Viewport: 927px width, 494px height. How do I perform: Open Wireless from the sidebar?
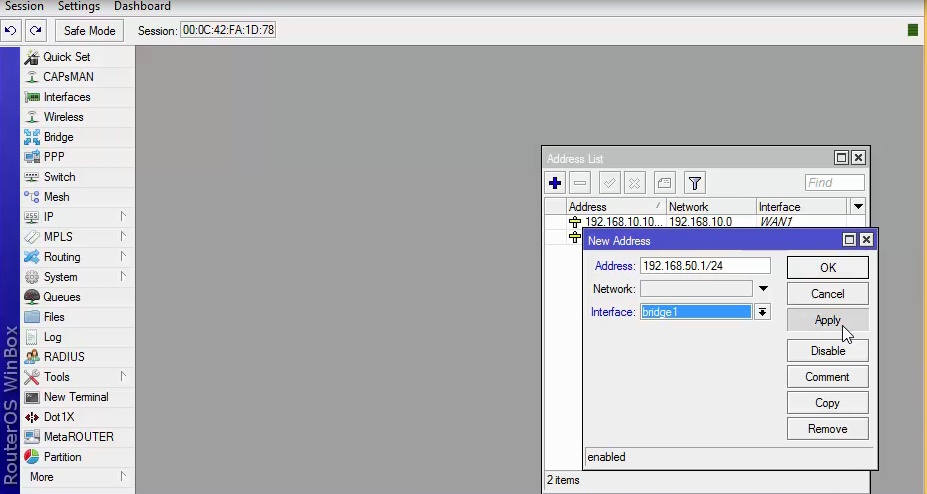coord(63,117)
